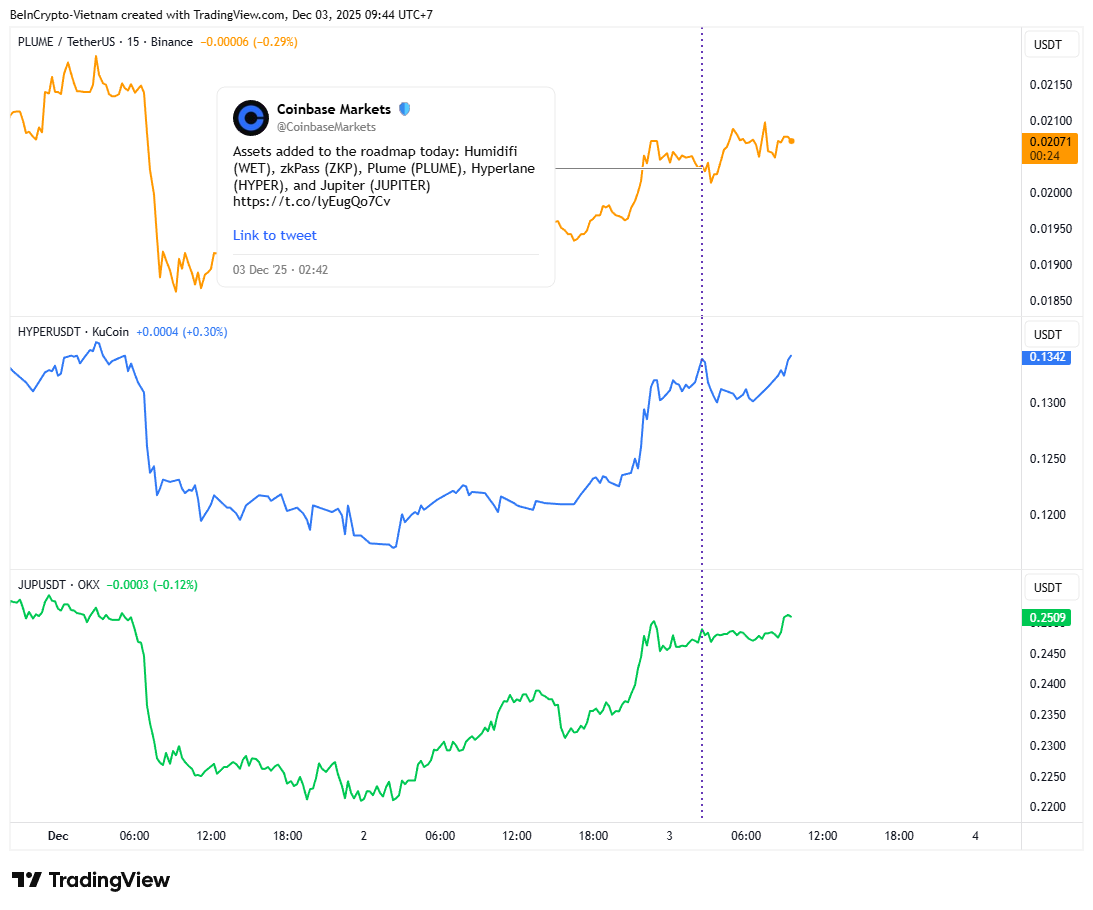Click the orange dot ending the PLUME line

click(791, 141)
